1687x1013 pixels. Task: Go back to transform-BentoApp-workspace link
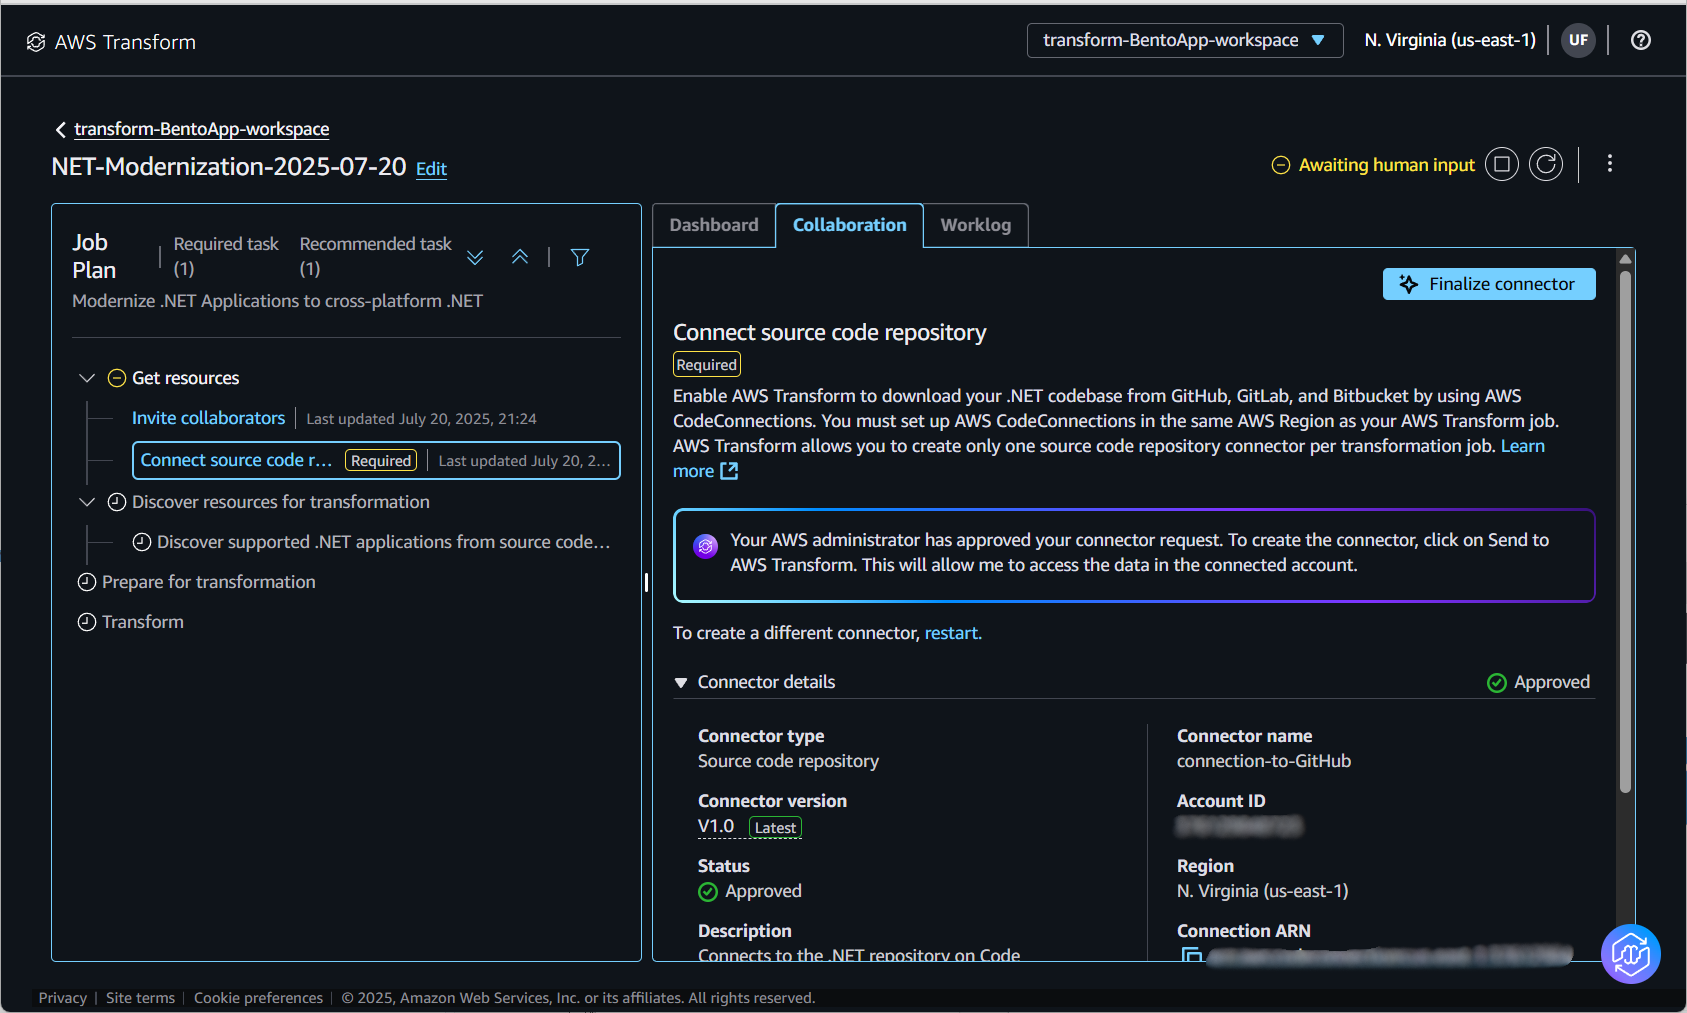pyautogui.click(x=202, y=129)
